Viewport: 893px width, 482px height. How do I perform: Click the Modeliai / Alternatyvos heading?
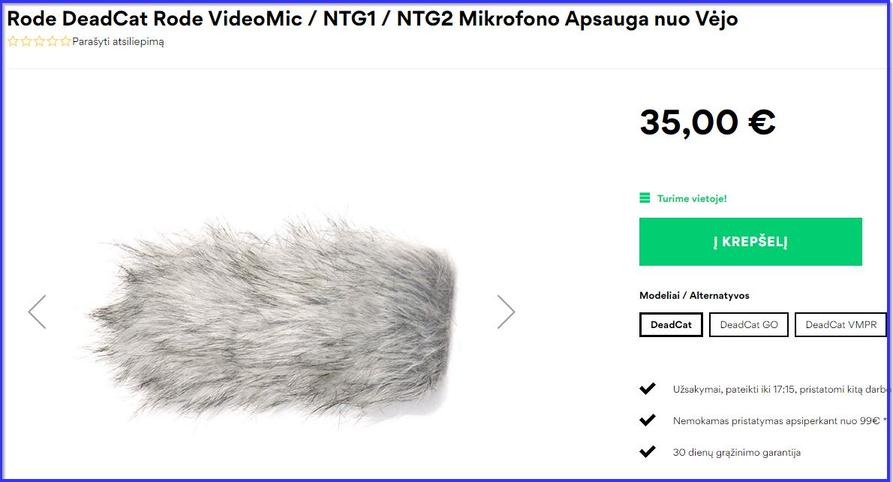coord(694,295)
